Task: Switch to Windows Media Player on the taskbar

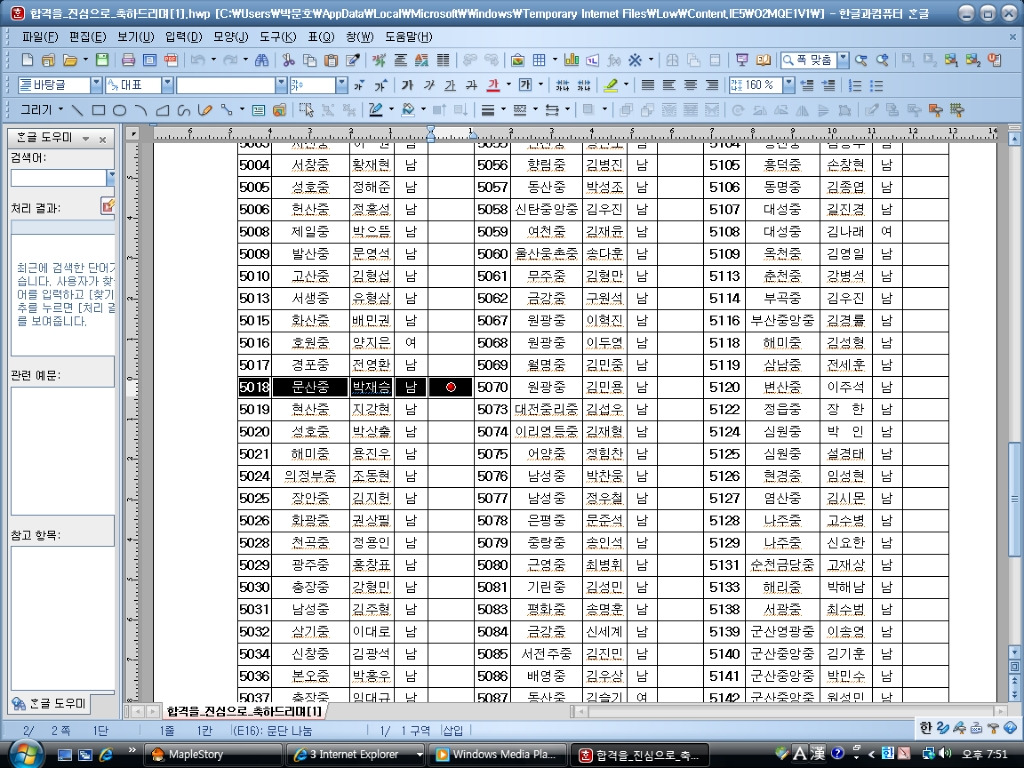Action: [x=498, y=754]
